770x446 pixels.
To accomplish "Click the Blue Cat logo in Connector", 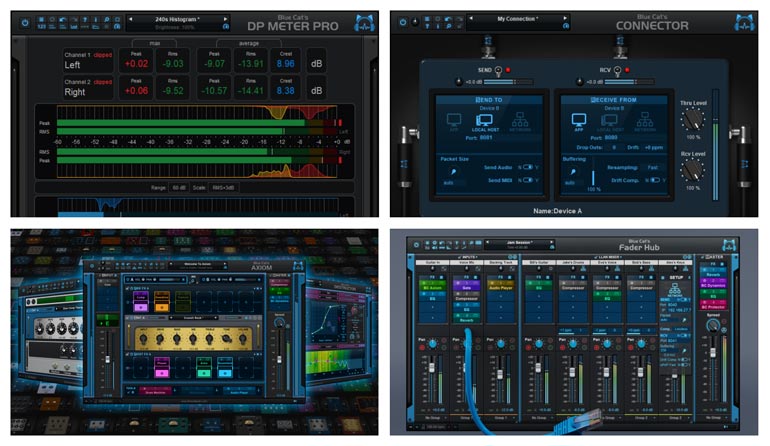I will pos(744,23).
